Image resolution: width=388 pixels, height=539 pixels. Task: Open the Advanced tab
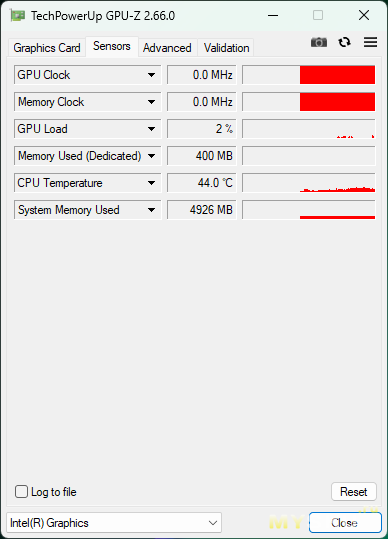167,48
